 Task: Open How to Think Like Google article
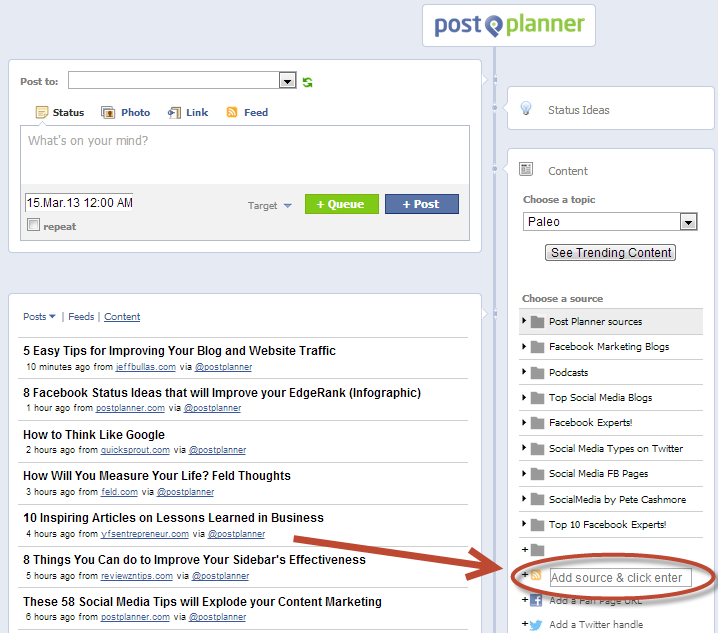pyautogui.click(x=94, y=435)
